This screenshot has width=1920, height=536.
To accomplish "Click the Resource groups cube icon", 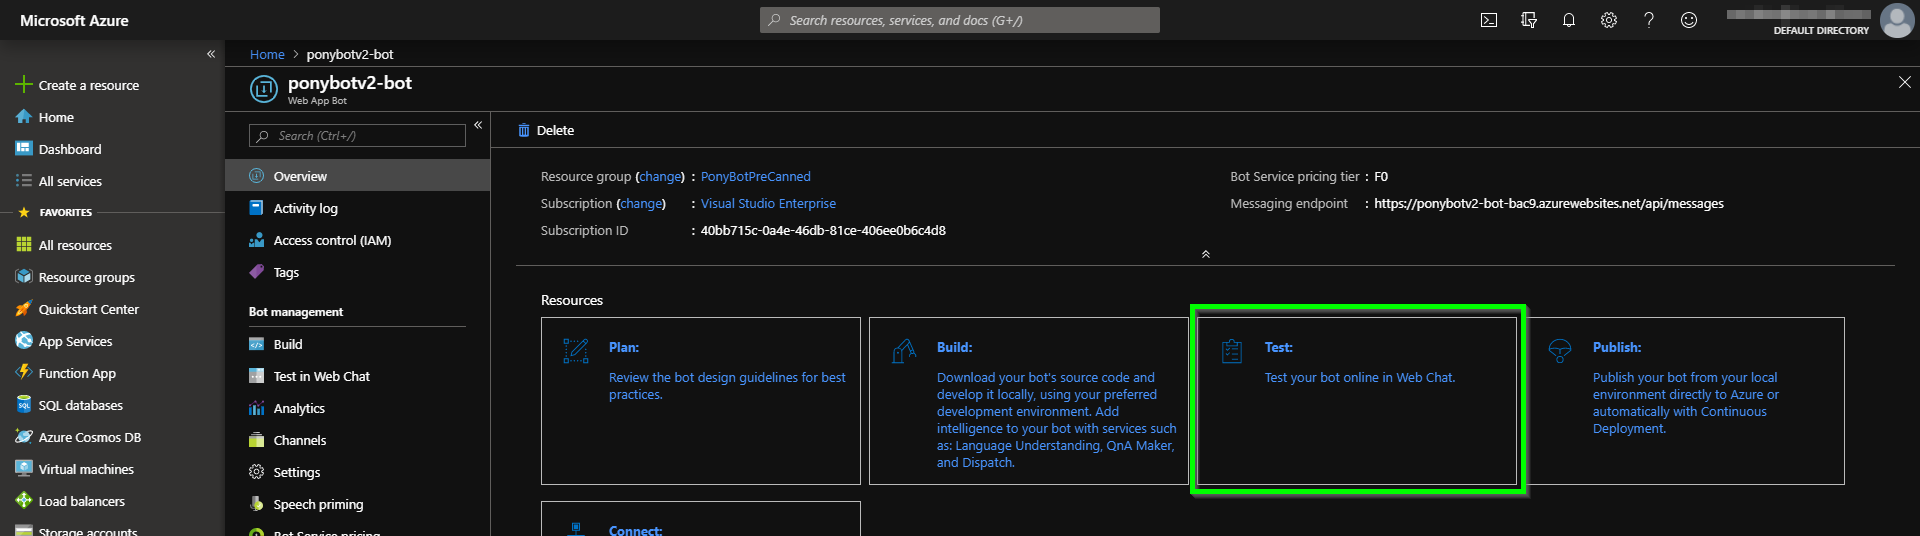I will [24, 277].
